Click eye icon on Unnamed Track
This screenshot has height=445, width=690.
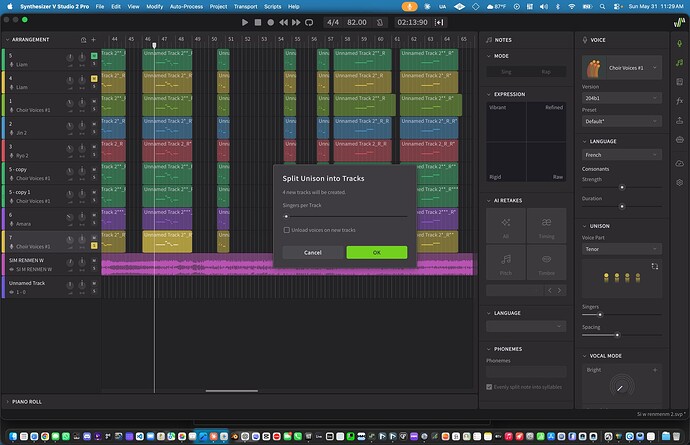(x=12, y=292)
